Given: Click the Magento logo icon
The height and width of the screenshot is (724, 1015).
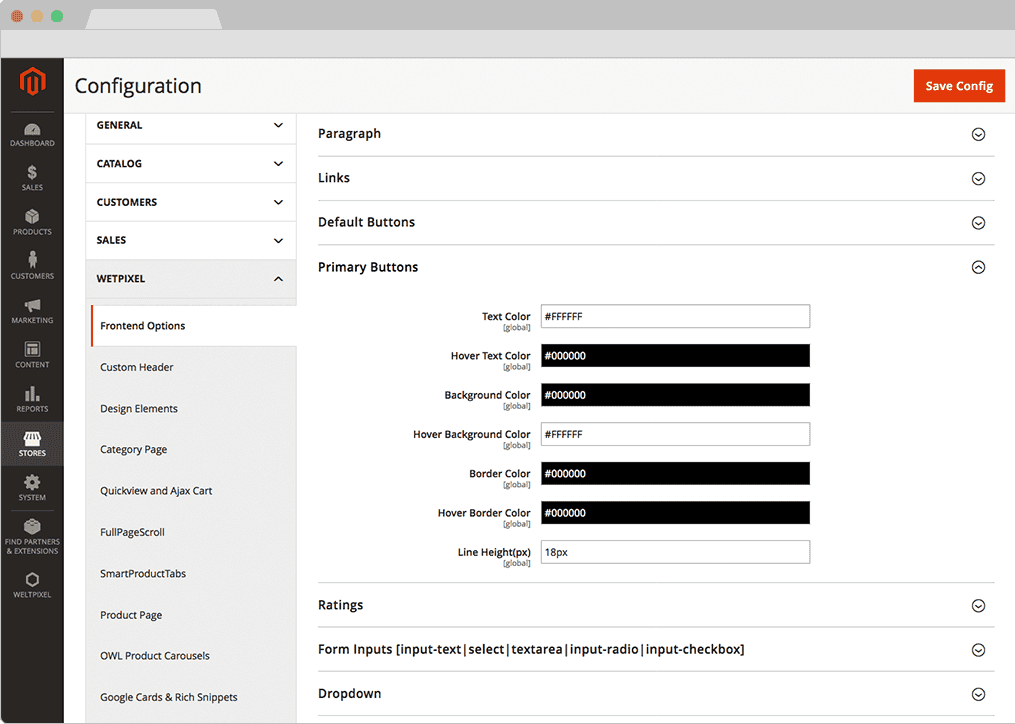Looking at the screenshot, I should pos(32,83).
